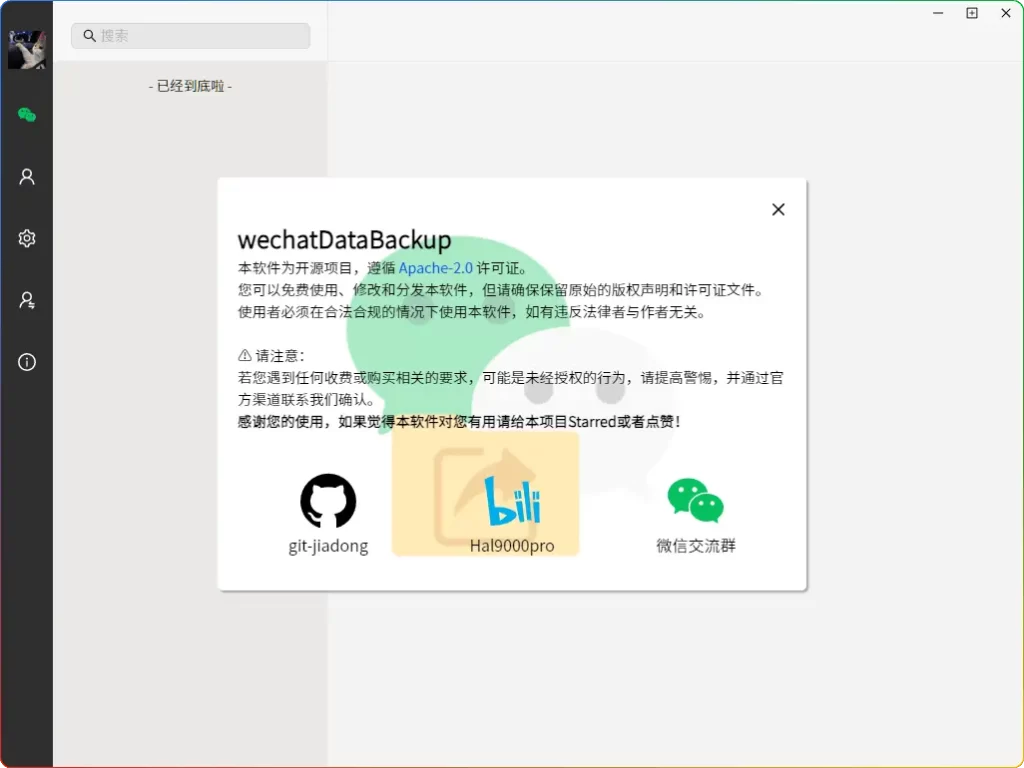Viewport: 1024px width, 768px height.
Task: Open the about info icon in sidebar
Action: [x=27, y=362]
